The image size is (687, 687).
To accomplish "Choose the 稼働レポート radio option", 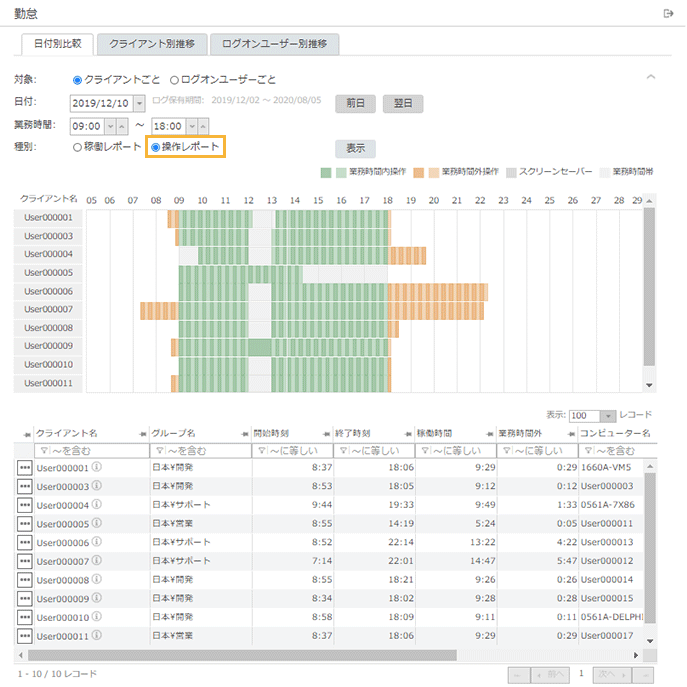I will point(78,147).
